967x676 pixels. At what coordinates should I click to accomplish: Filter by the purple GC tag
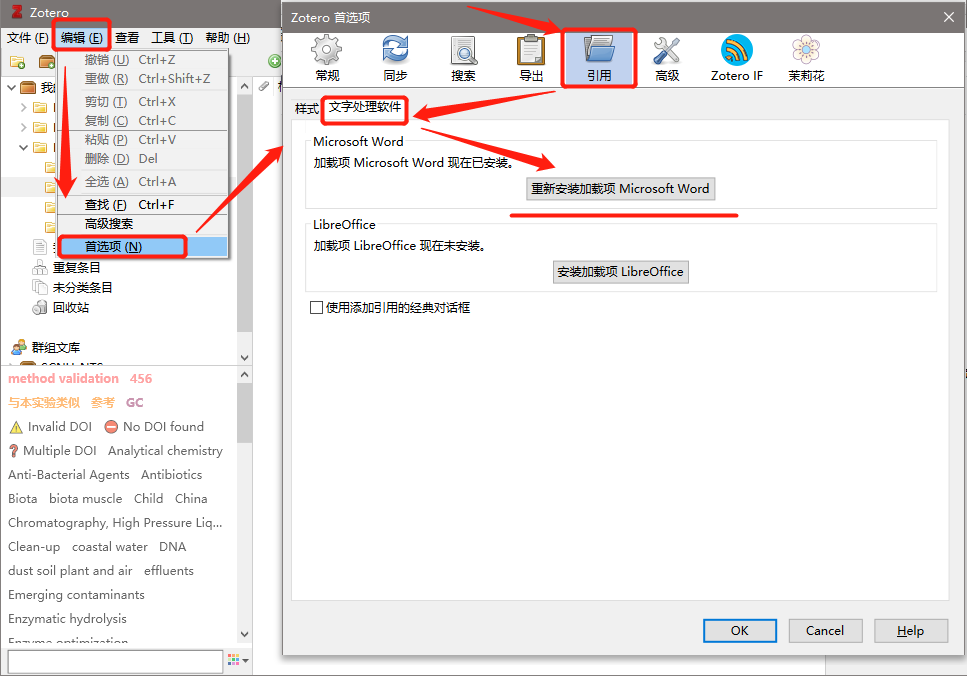click(x=134, y=403)
